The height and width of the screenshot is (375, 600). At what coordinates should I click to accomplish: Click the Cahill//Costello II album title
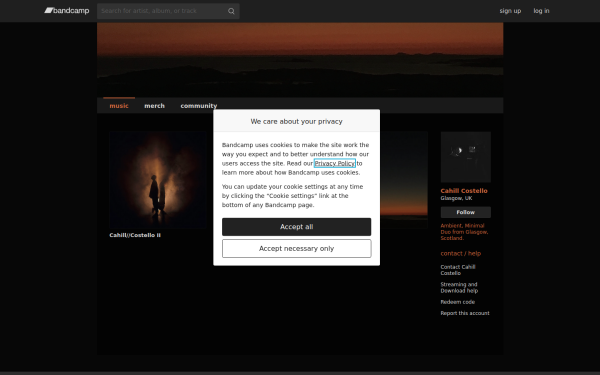pyautogui.click(x=135, y=235)
